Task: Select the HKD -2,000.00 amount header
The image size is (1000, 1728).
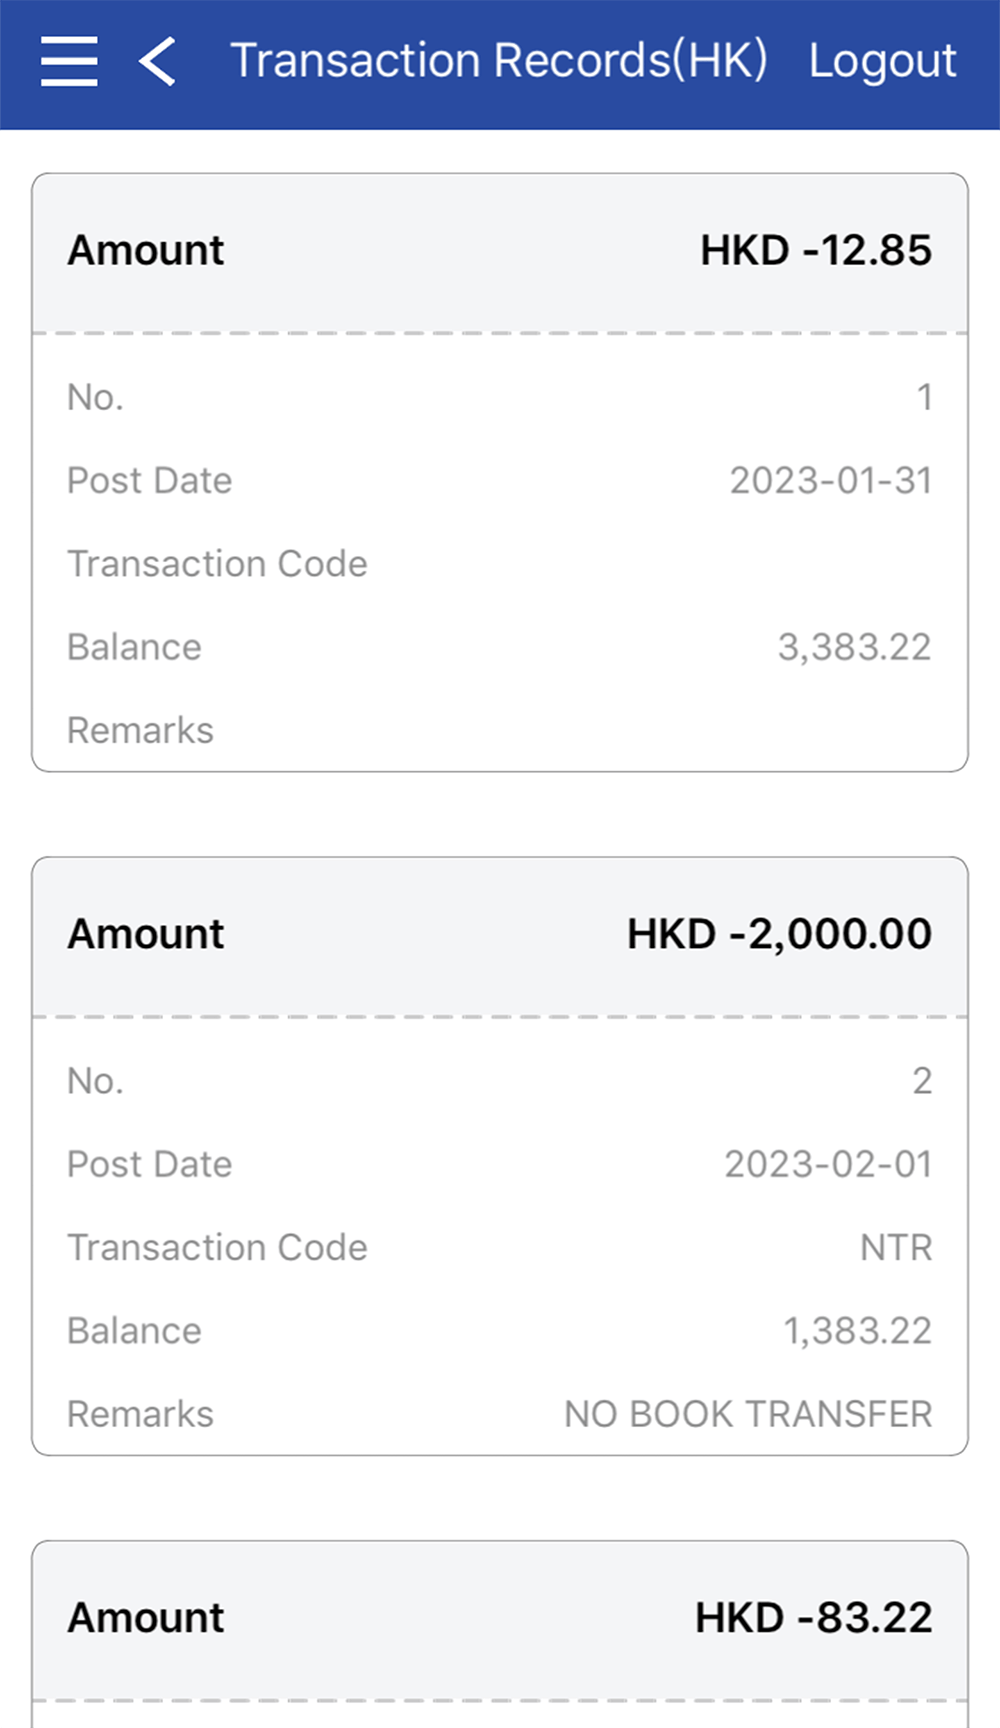Action: pos(779,934)
